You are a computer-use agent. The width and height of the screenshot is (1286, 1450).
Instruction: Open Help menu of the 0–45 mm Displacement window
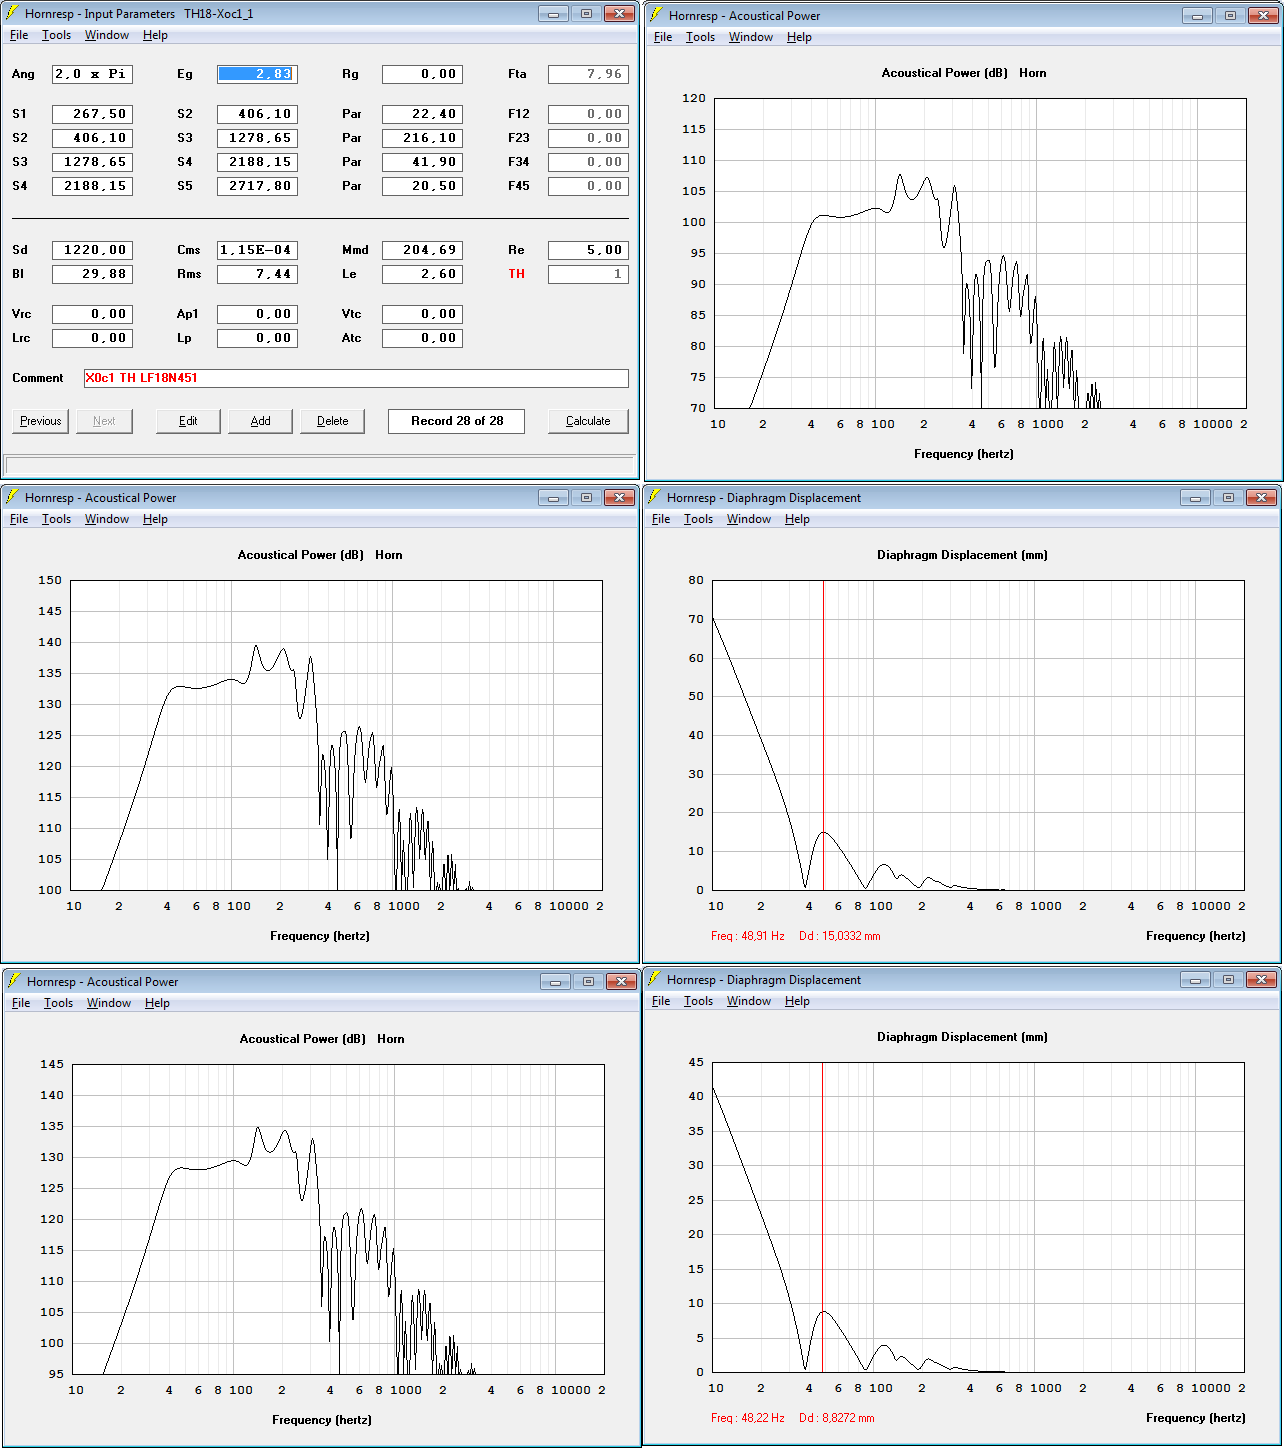[797, 1001]
